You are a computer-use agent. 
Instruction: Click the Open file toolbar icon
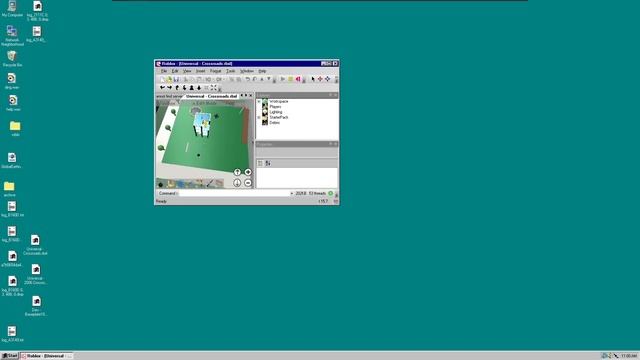click(169, 79)
